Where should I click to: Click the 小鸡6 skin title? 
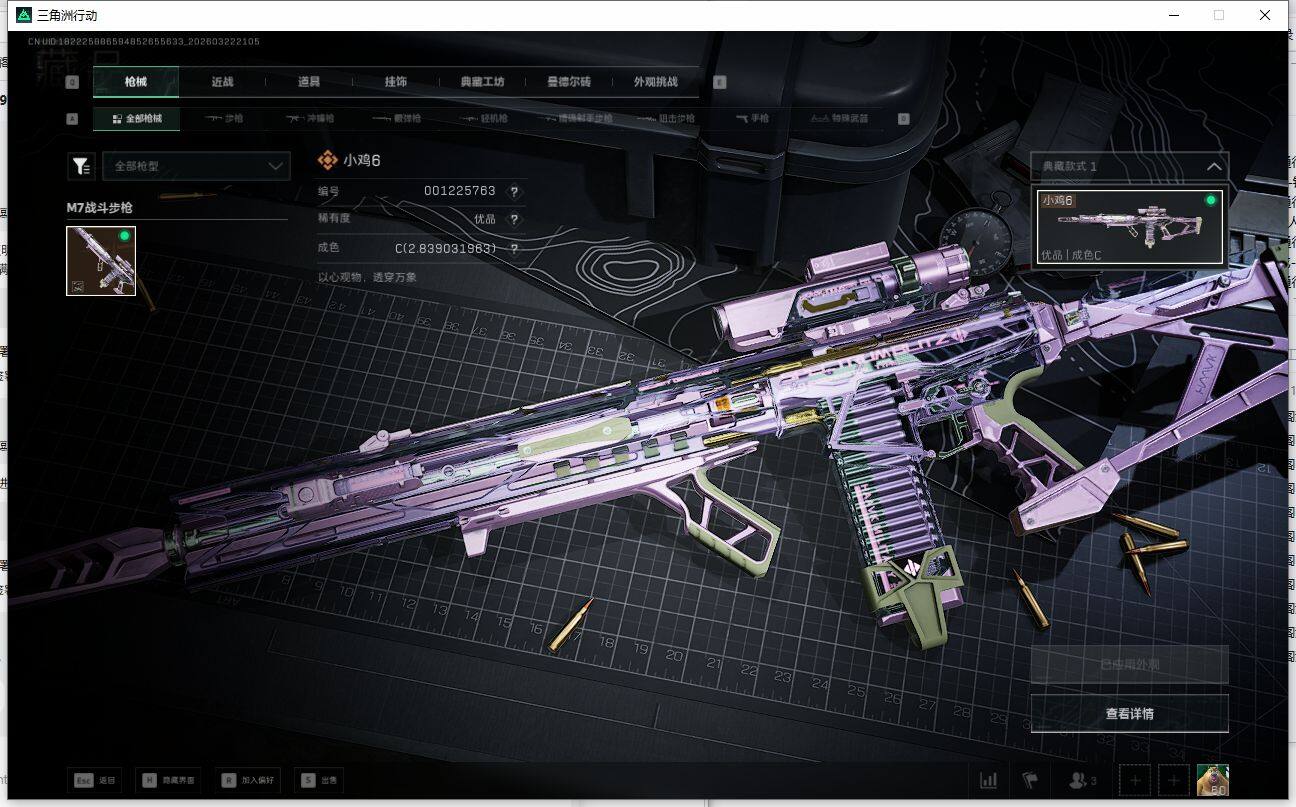tap(362, 160)
